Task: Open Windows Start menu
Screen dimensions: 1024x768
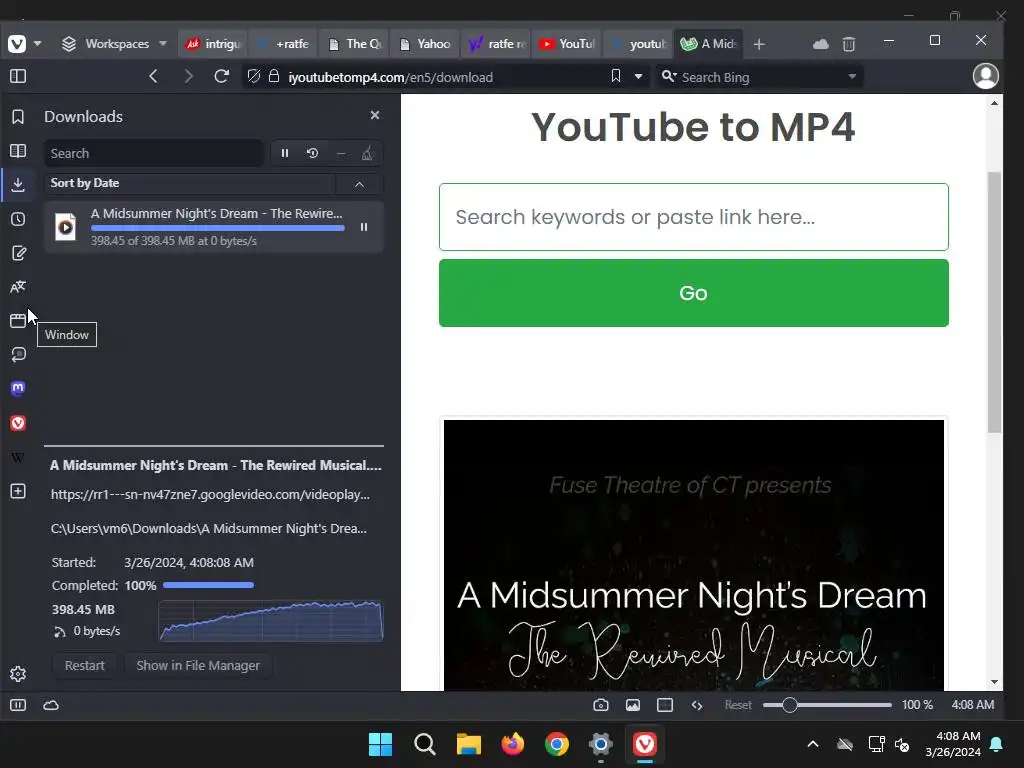Action: 381,744
